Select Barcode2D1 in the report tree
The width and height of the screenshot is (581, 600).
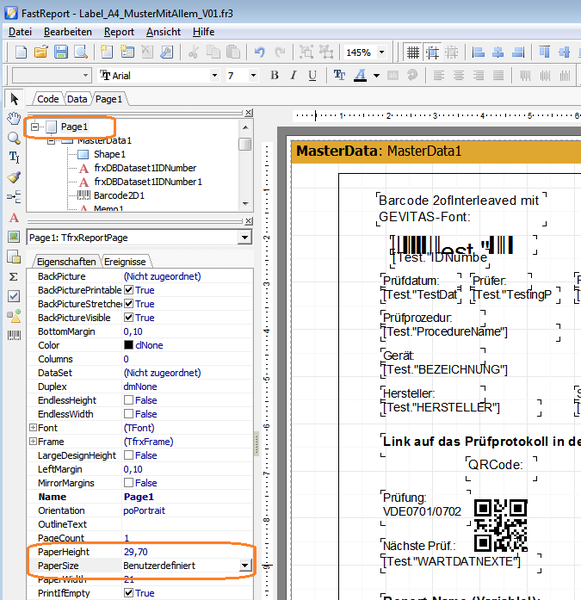tap(119, 196)
